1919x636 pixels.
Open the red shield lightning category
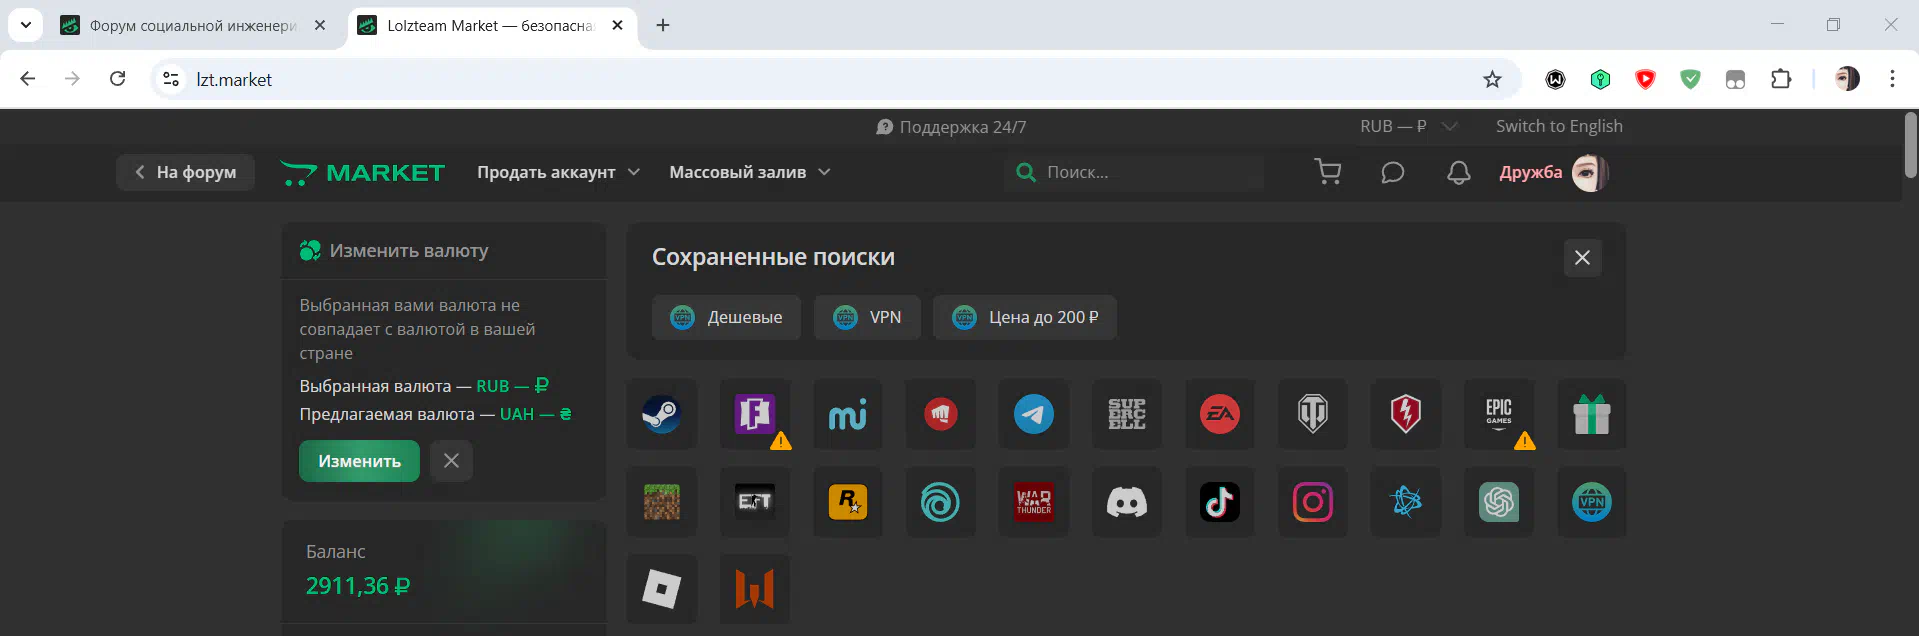click(x=1406, y=414)
